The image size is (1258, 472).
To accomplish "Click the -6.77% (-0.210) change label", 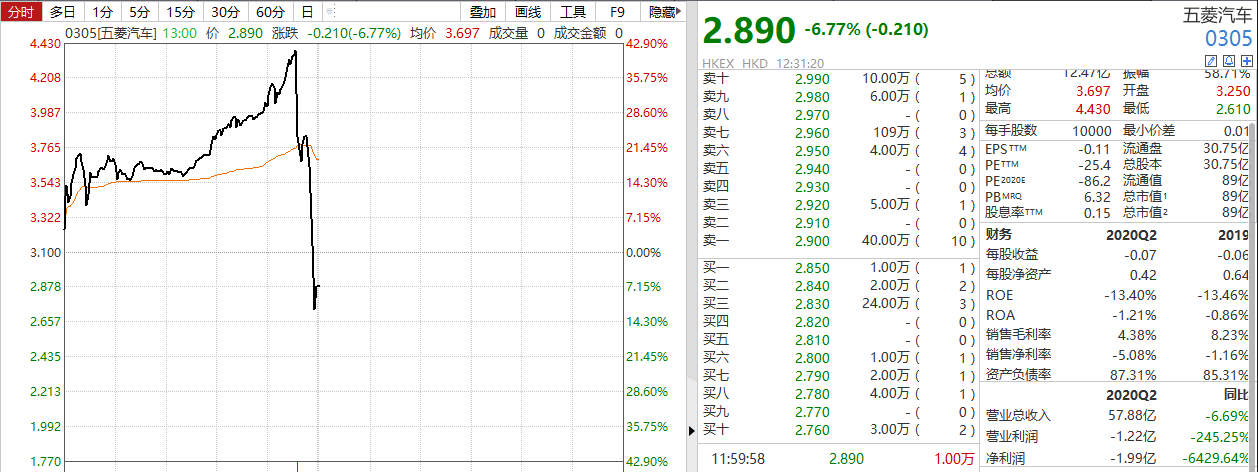I will coord(866,29).
